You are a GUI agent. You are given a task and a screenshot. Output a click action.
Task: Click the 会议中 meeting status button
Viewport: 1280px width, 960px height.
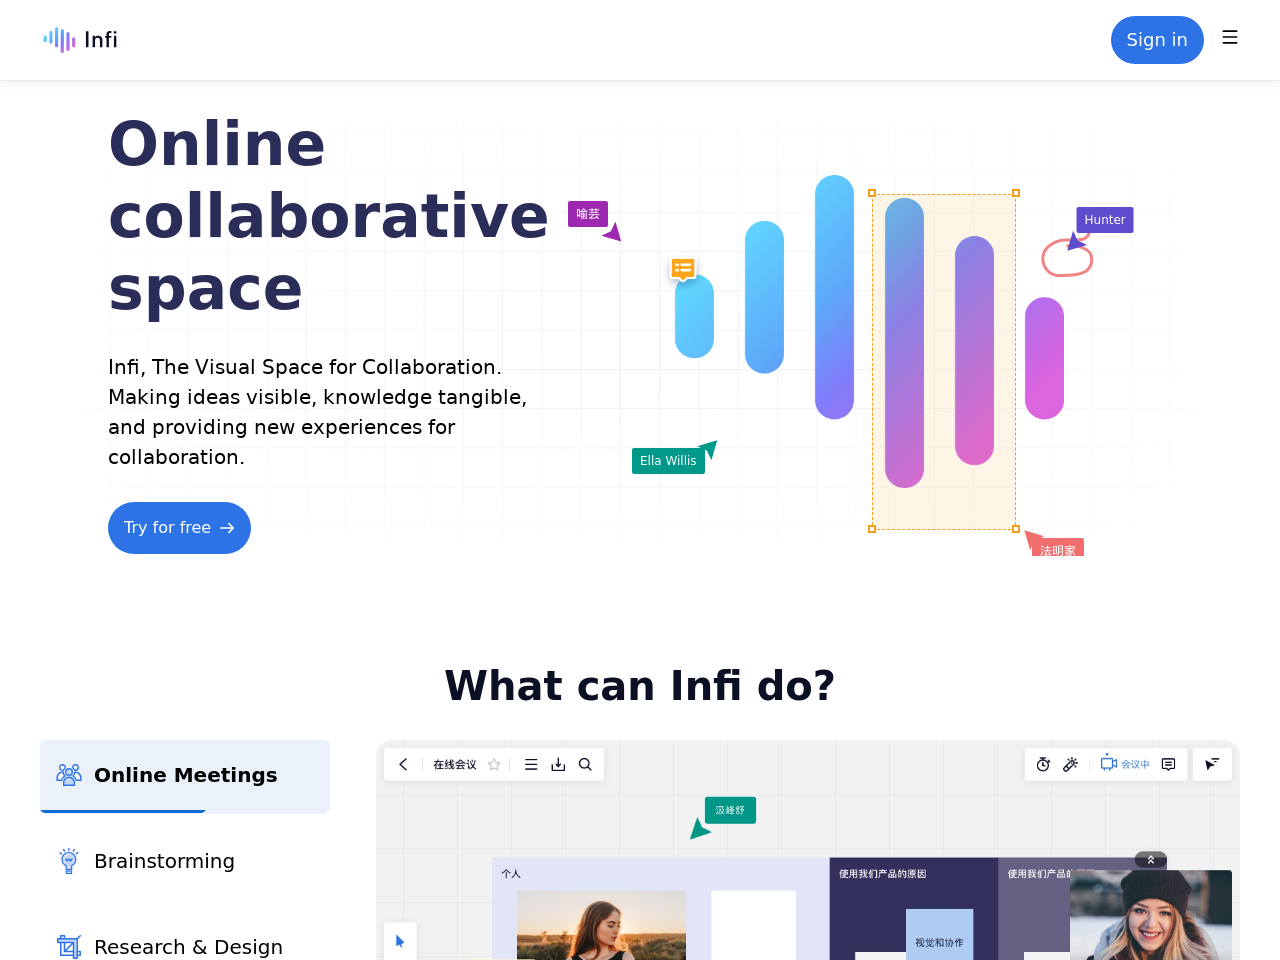click(x=1125, y=764)
